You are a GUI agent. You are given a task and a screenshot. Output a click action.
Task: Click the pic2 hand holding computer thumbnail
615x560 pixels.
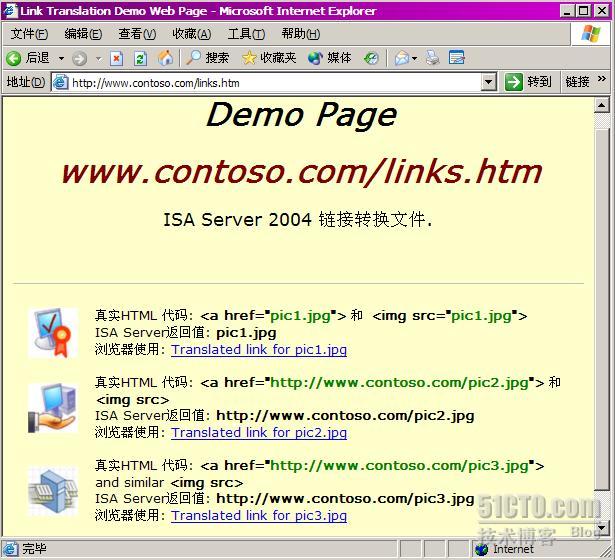[x=53, y=408]
